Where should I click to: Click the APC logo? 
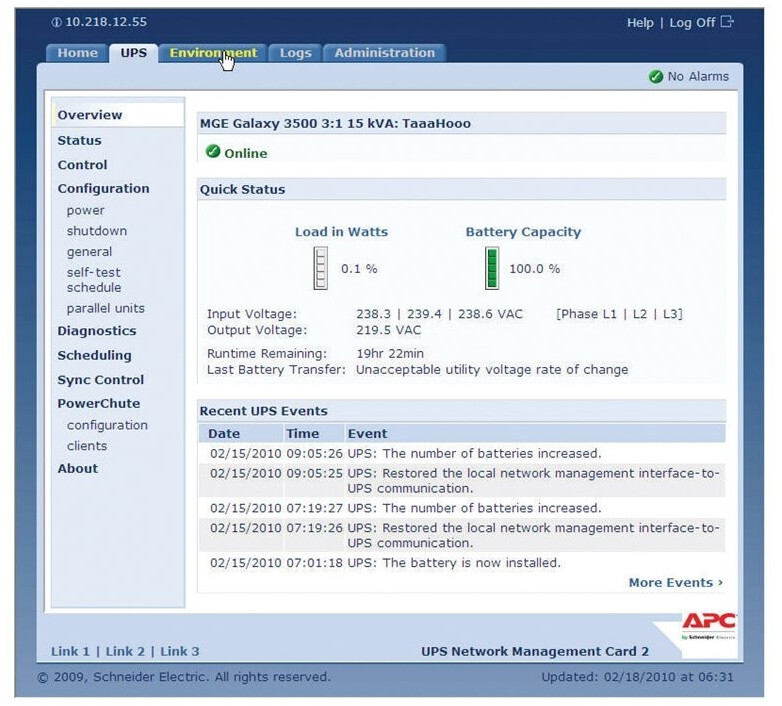click(x=708, y=625)
